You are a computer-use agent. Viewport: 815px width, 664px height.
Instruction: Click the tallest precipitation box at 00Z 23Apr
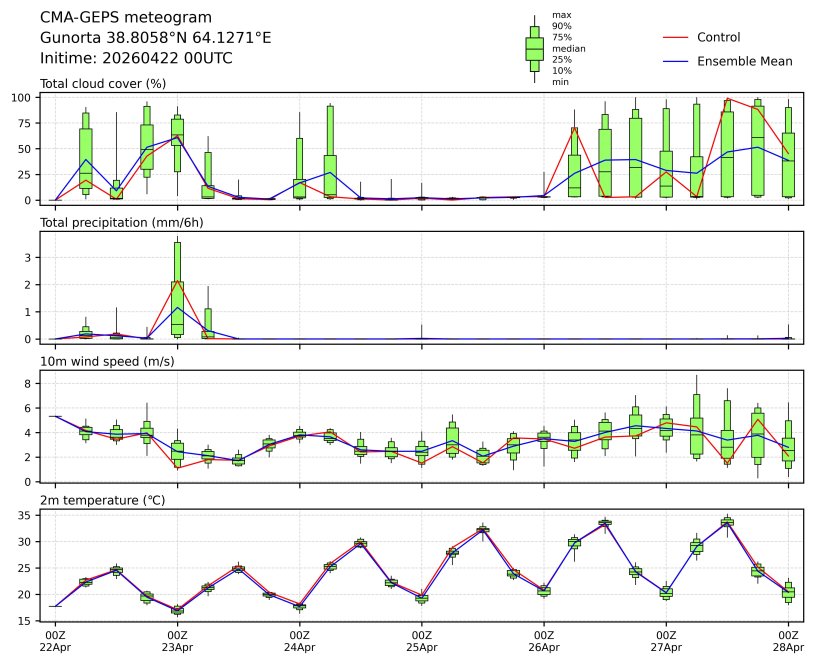pyautogui.click(x=177, y=288)
